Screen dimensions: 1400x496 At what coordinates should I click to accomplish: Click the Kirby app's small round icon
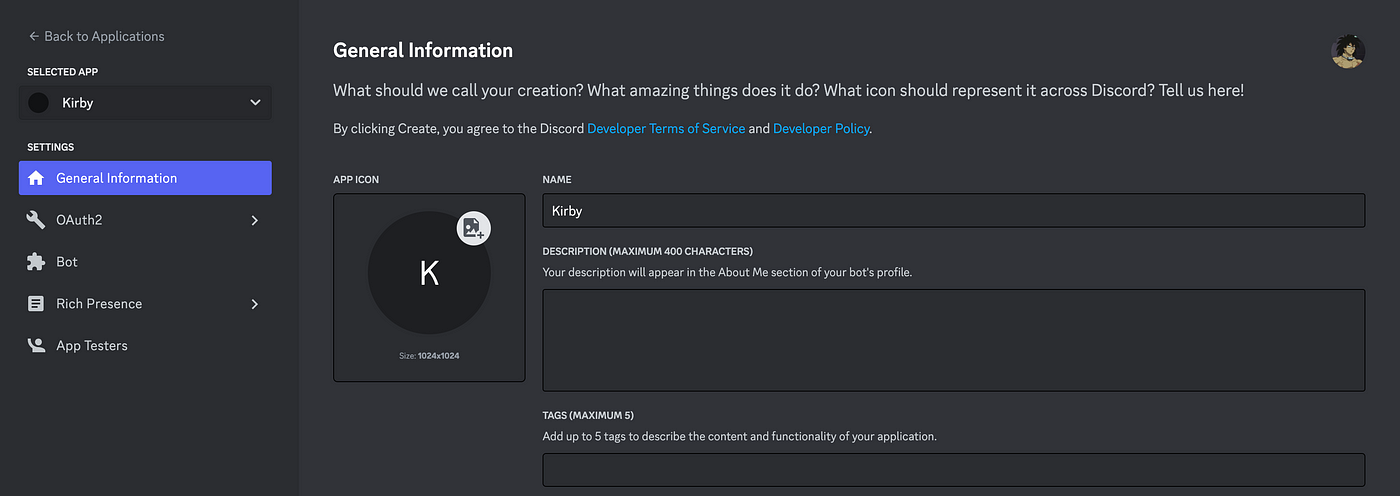click(39, 103)
